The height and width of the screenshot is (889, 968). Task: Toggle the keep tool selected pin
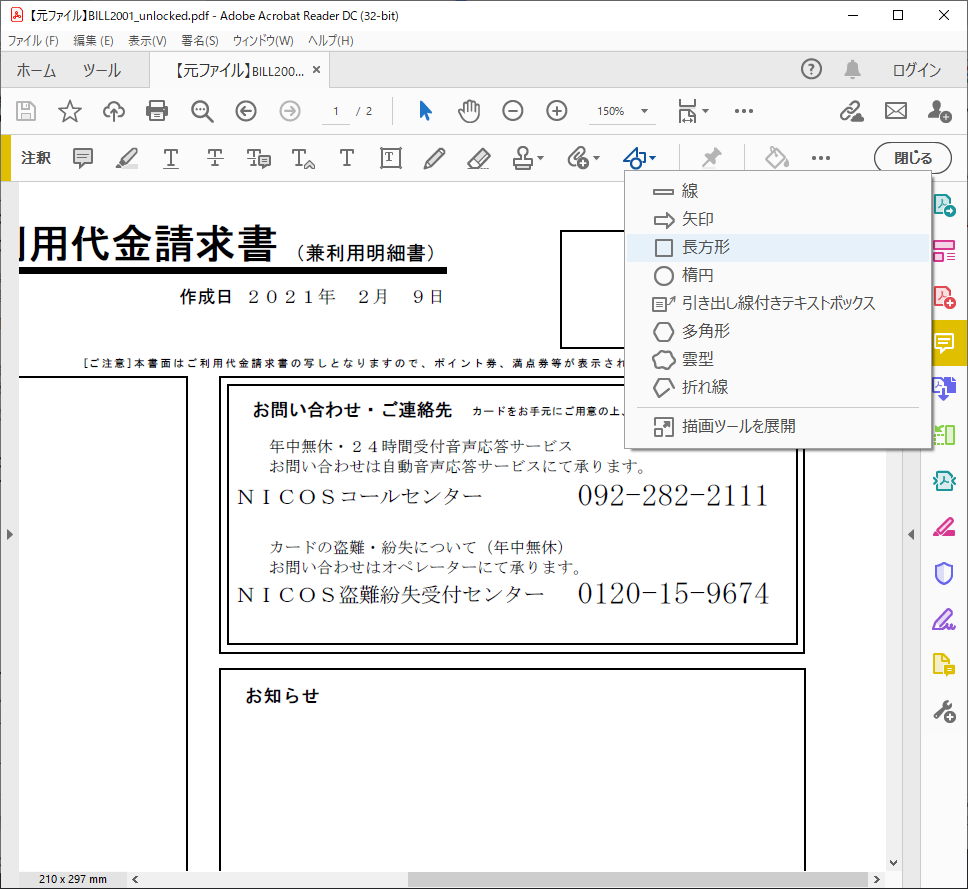pyautogui.click(x=711, y=158)
